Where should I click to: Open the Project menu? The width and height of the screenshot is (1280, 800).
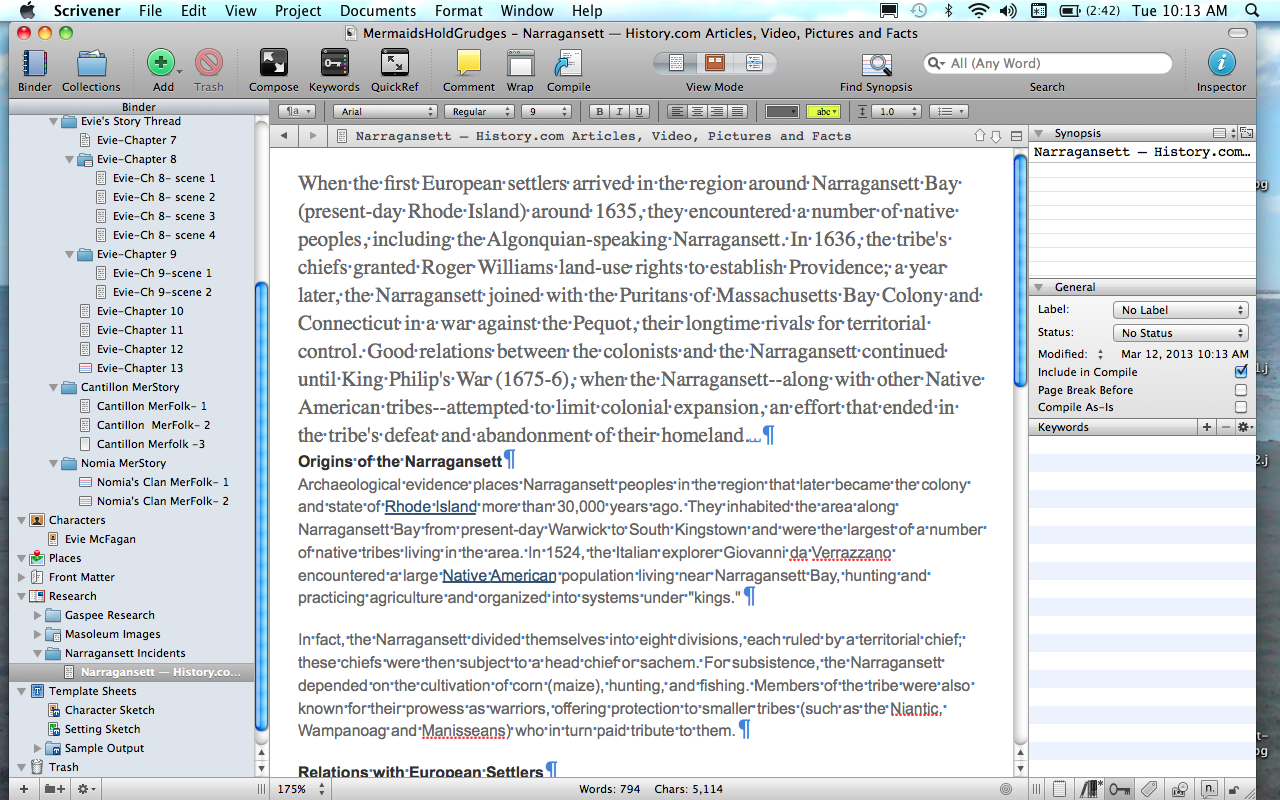point(298,11)
